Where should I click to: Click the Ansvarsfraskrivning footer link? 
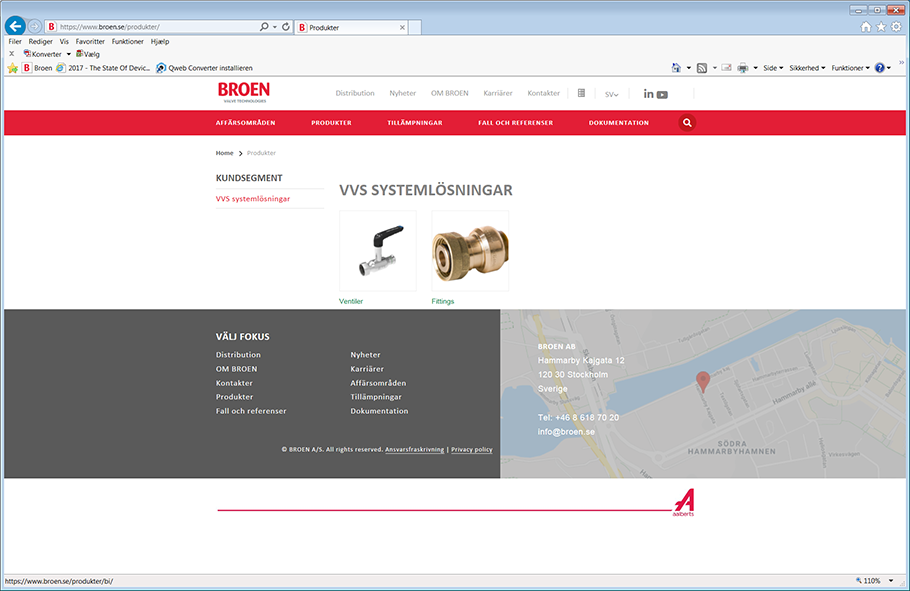(x=414, y=449)
